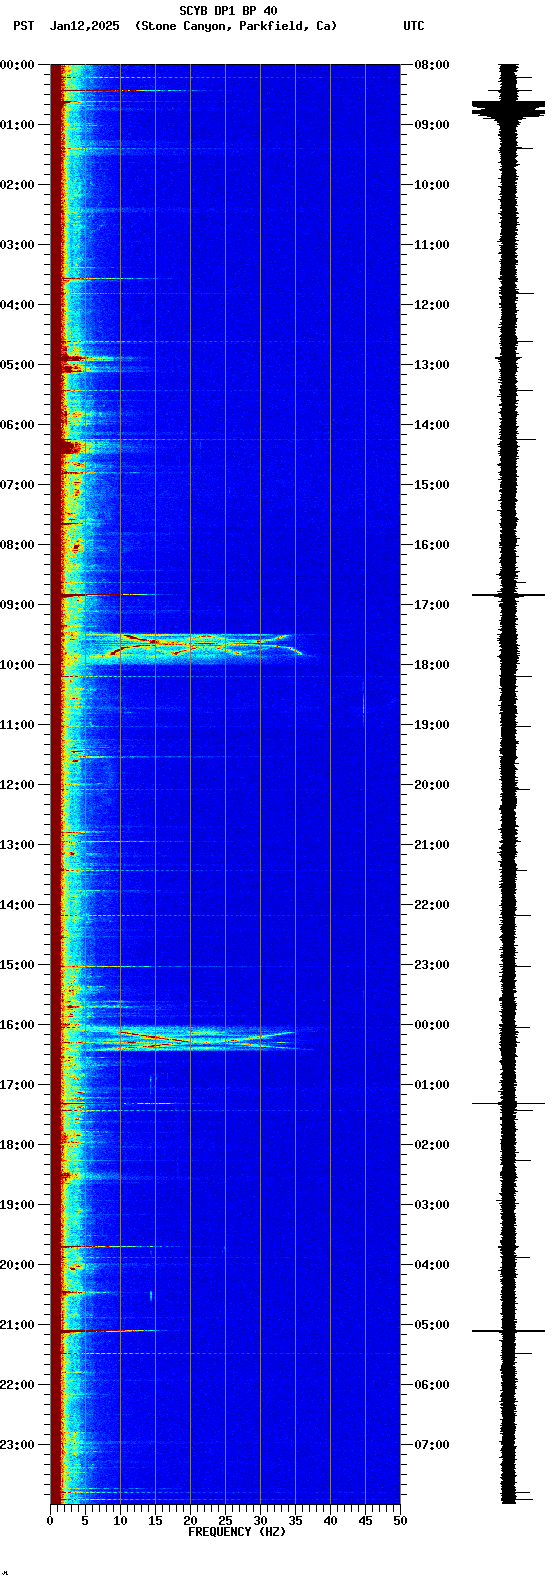
Task: Click the date 'Jan12,2025' in the header
Action: coord(84,26)
